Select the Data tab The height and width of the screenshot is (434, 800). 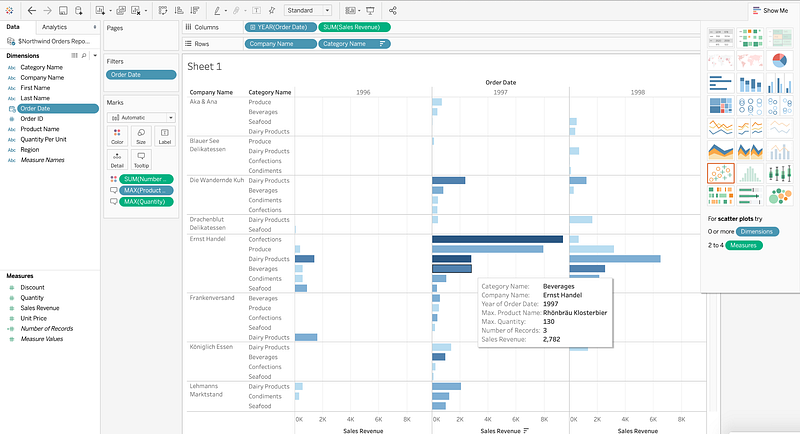pos(14,27)
